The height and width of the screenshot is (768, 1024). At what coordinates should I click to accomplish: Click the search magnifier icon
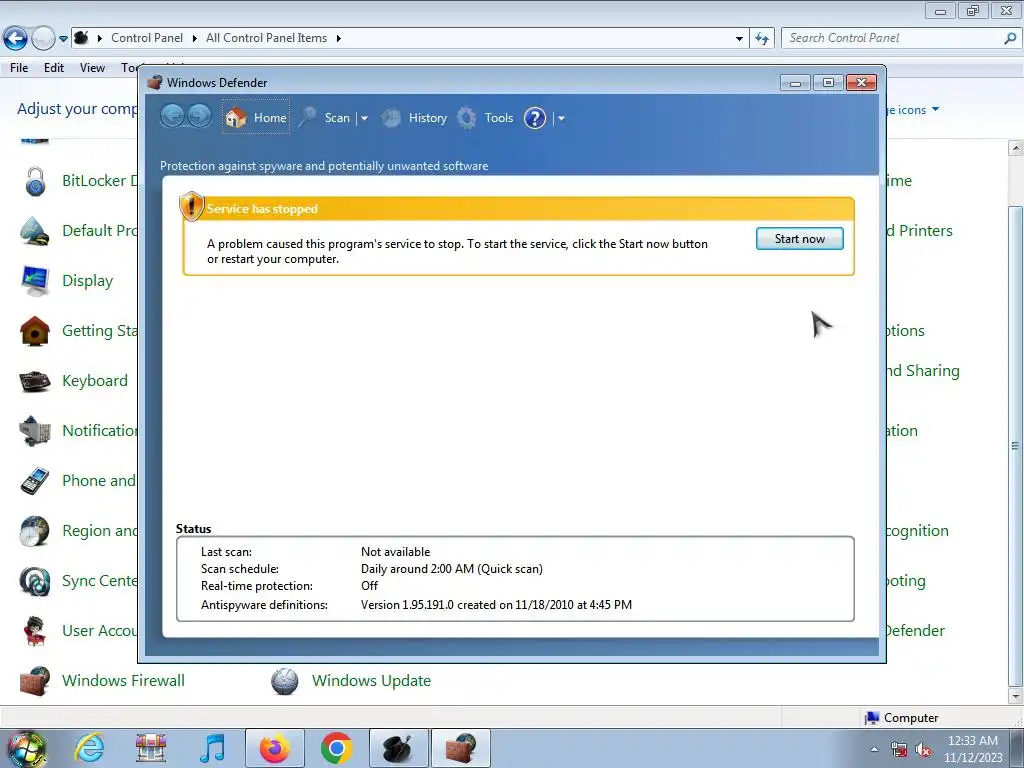(x=1010, y=38)
